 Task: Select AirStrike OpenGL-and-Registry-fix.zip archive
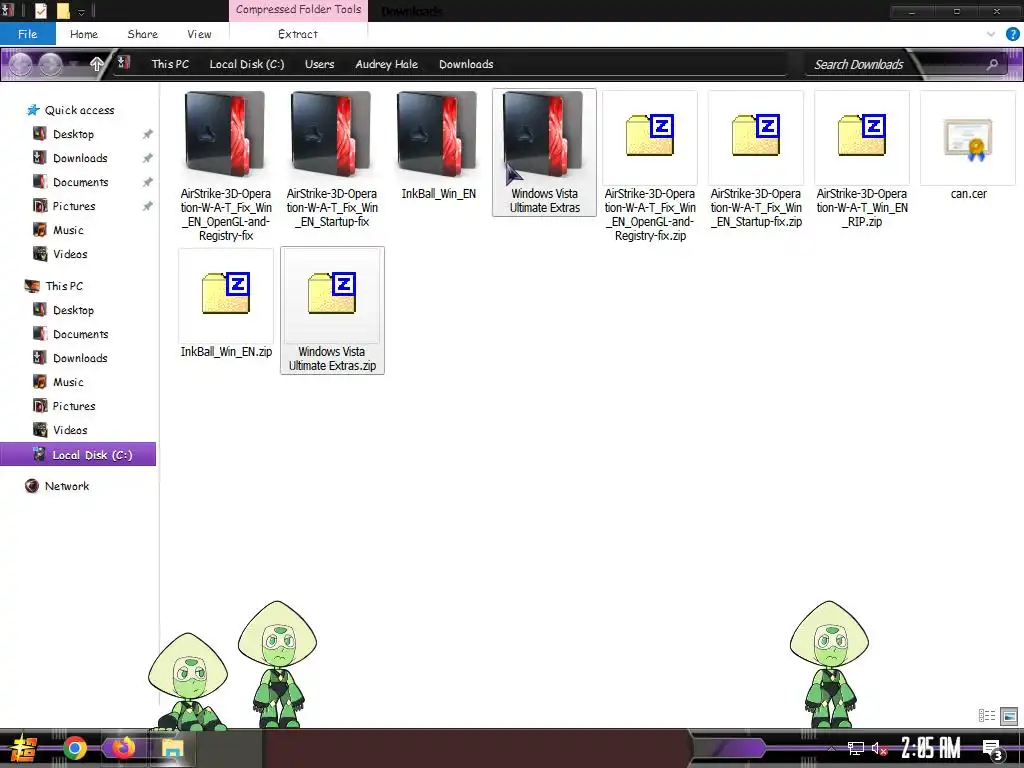[x=650, y=167]
